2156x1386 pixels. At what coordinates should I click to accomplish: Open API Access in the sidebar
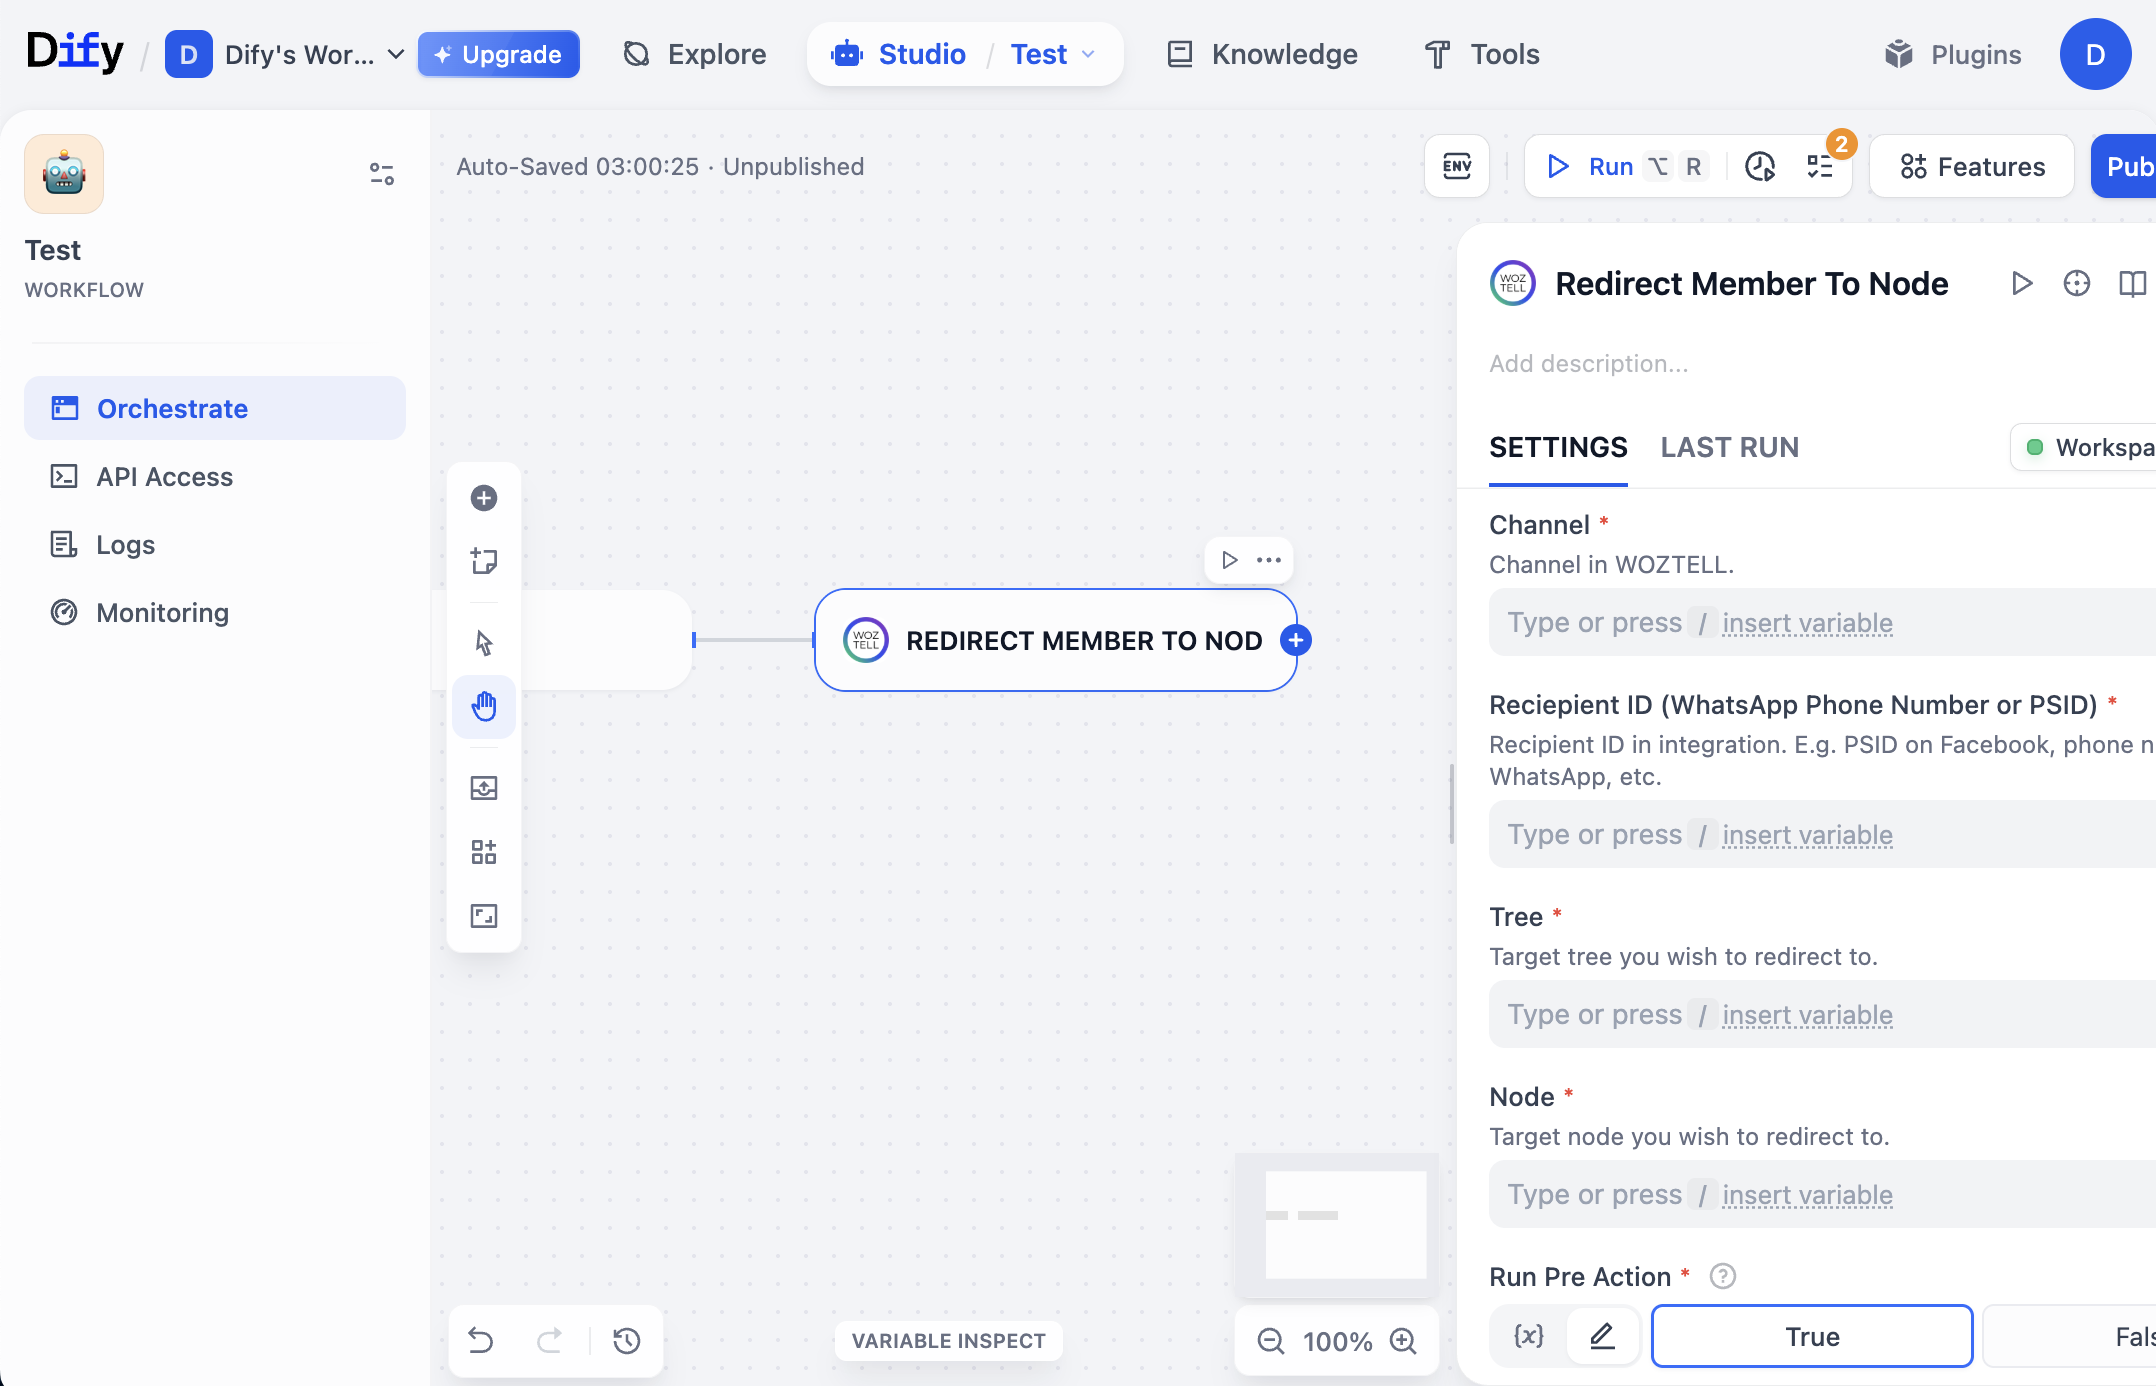pyautogui.click(x=164, y=477)
